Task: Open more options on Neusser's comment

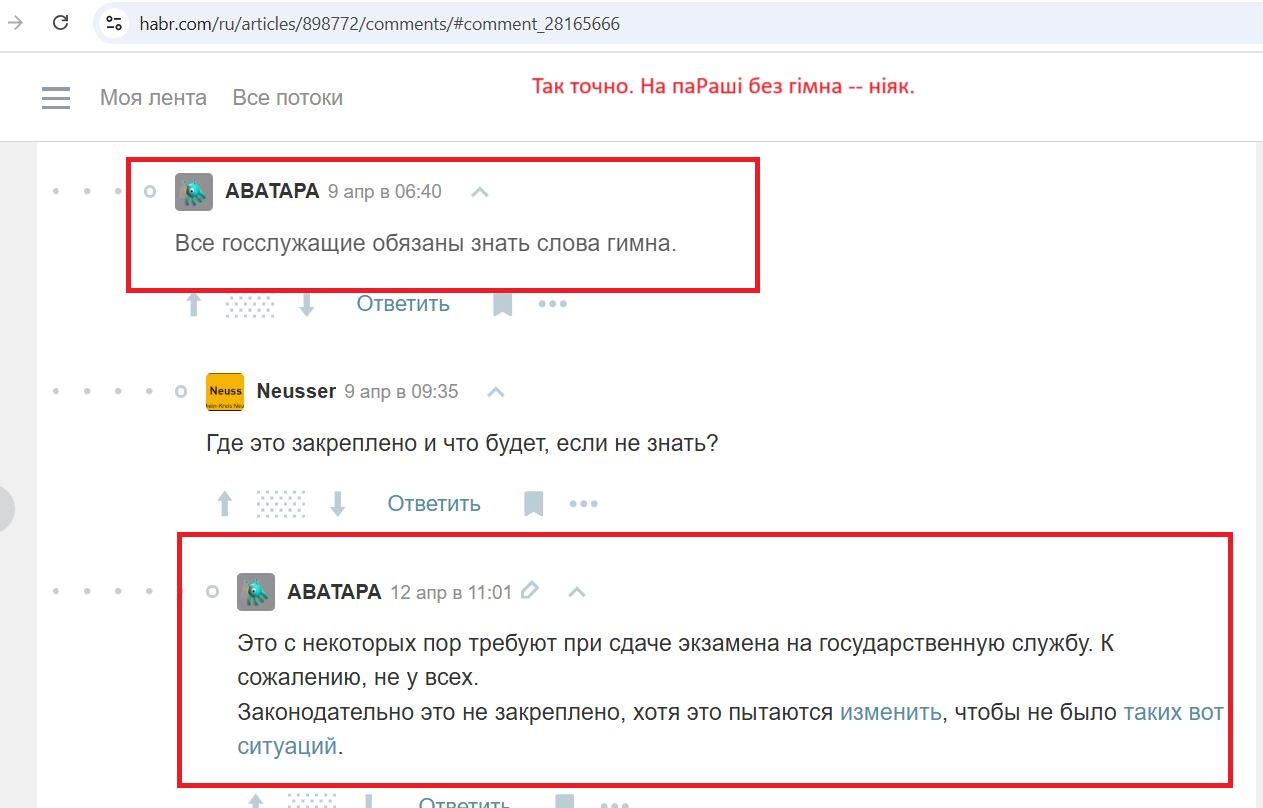Action: tap(584, 504)
